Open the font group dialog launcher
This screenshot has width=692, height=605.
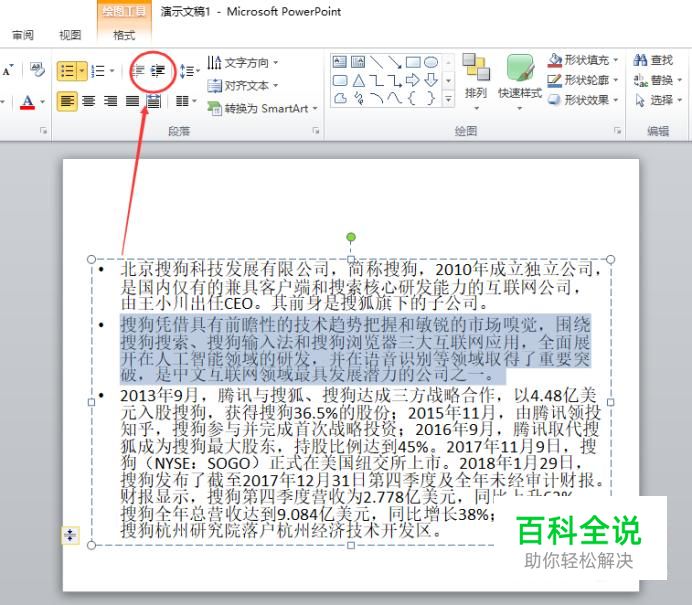click(43, 131)
